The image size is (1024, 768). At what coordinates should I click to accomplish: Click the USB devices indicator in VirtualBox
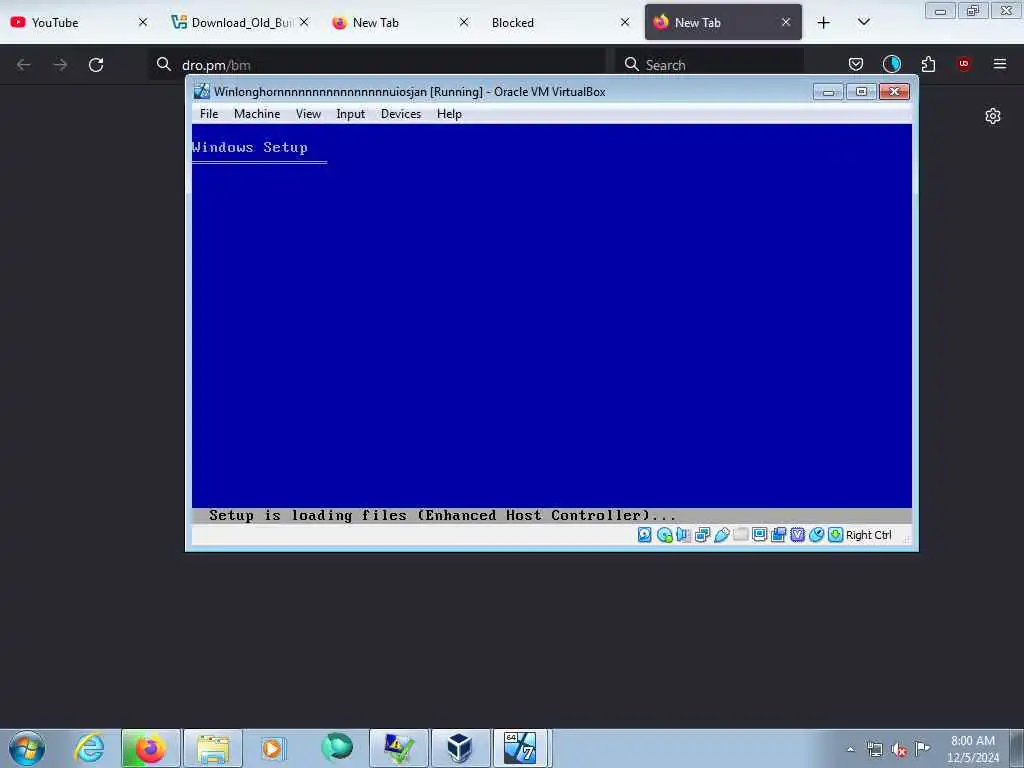pos(722,535)
